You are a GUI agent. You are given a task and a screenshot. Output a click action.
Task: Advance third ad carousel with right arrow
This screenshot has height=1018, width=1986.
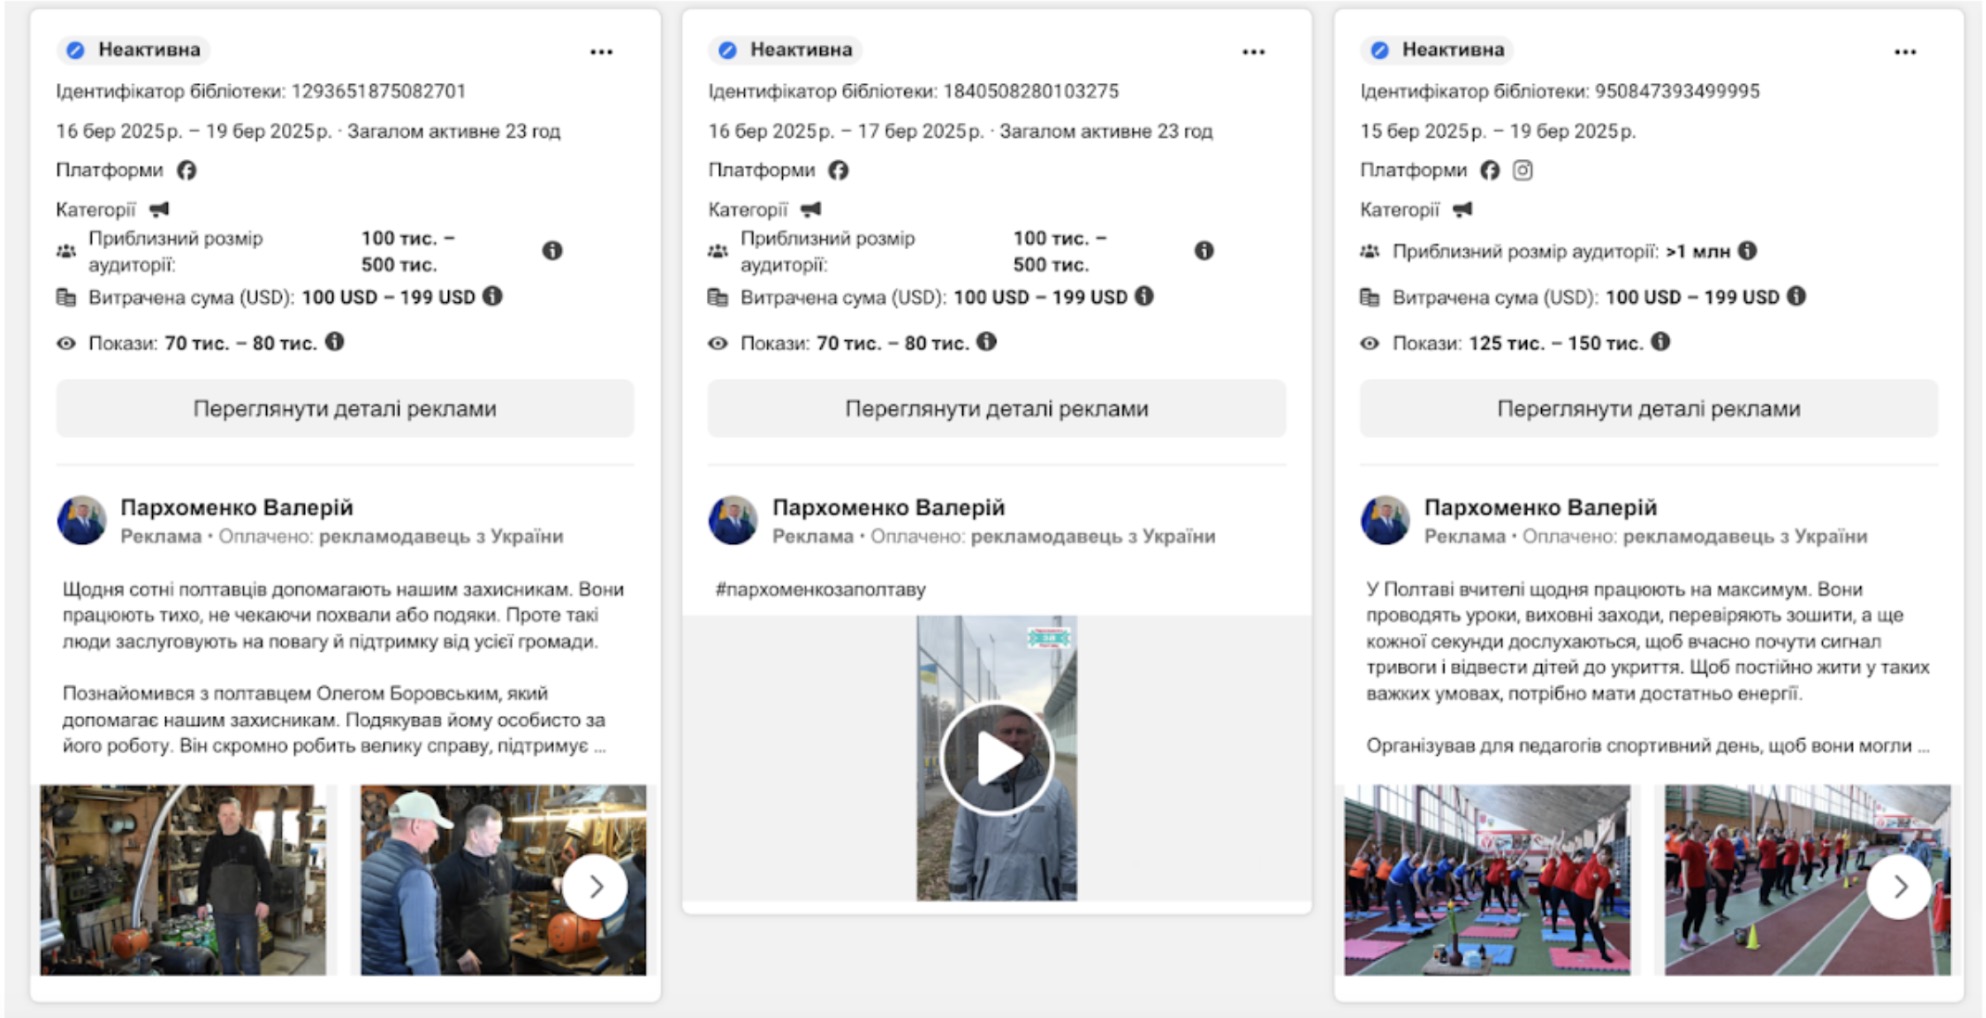(x=1899, y=886)
